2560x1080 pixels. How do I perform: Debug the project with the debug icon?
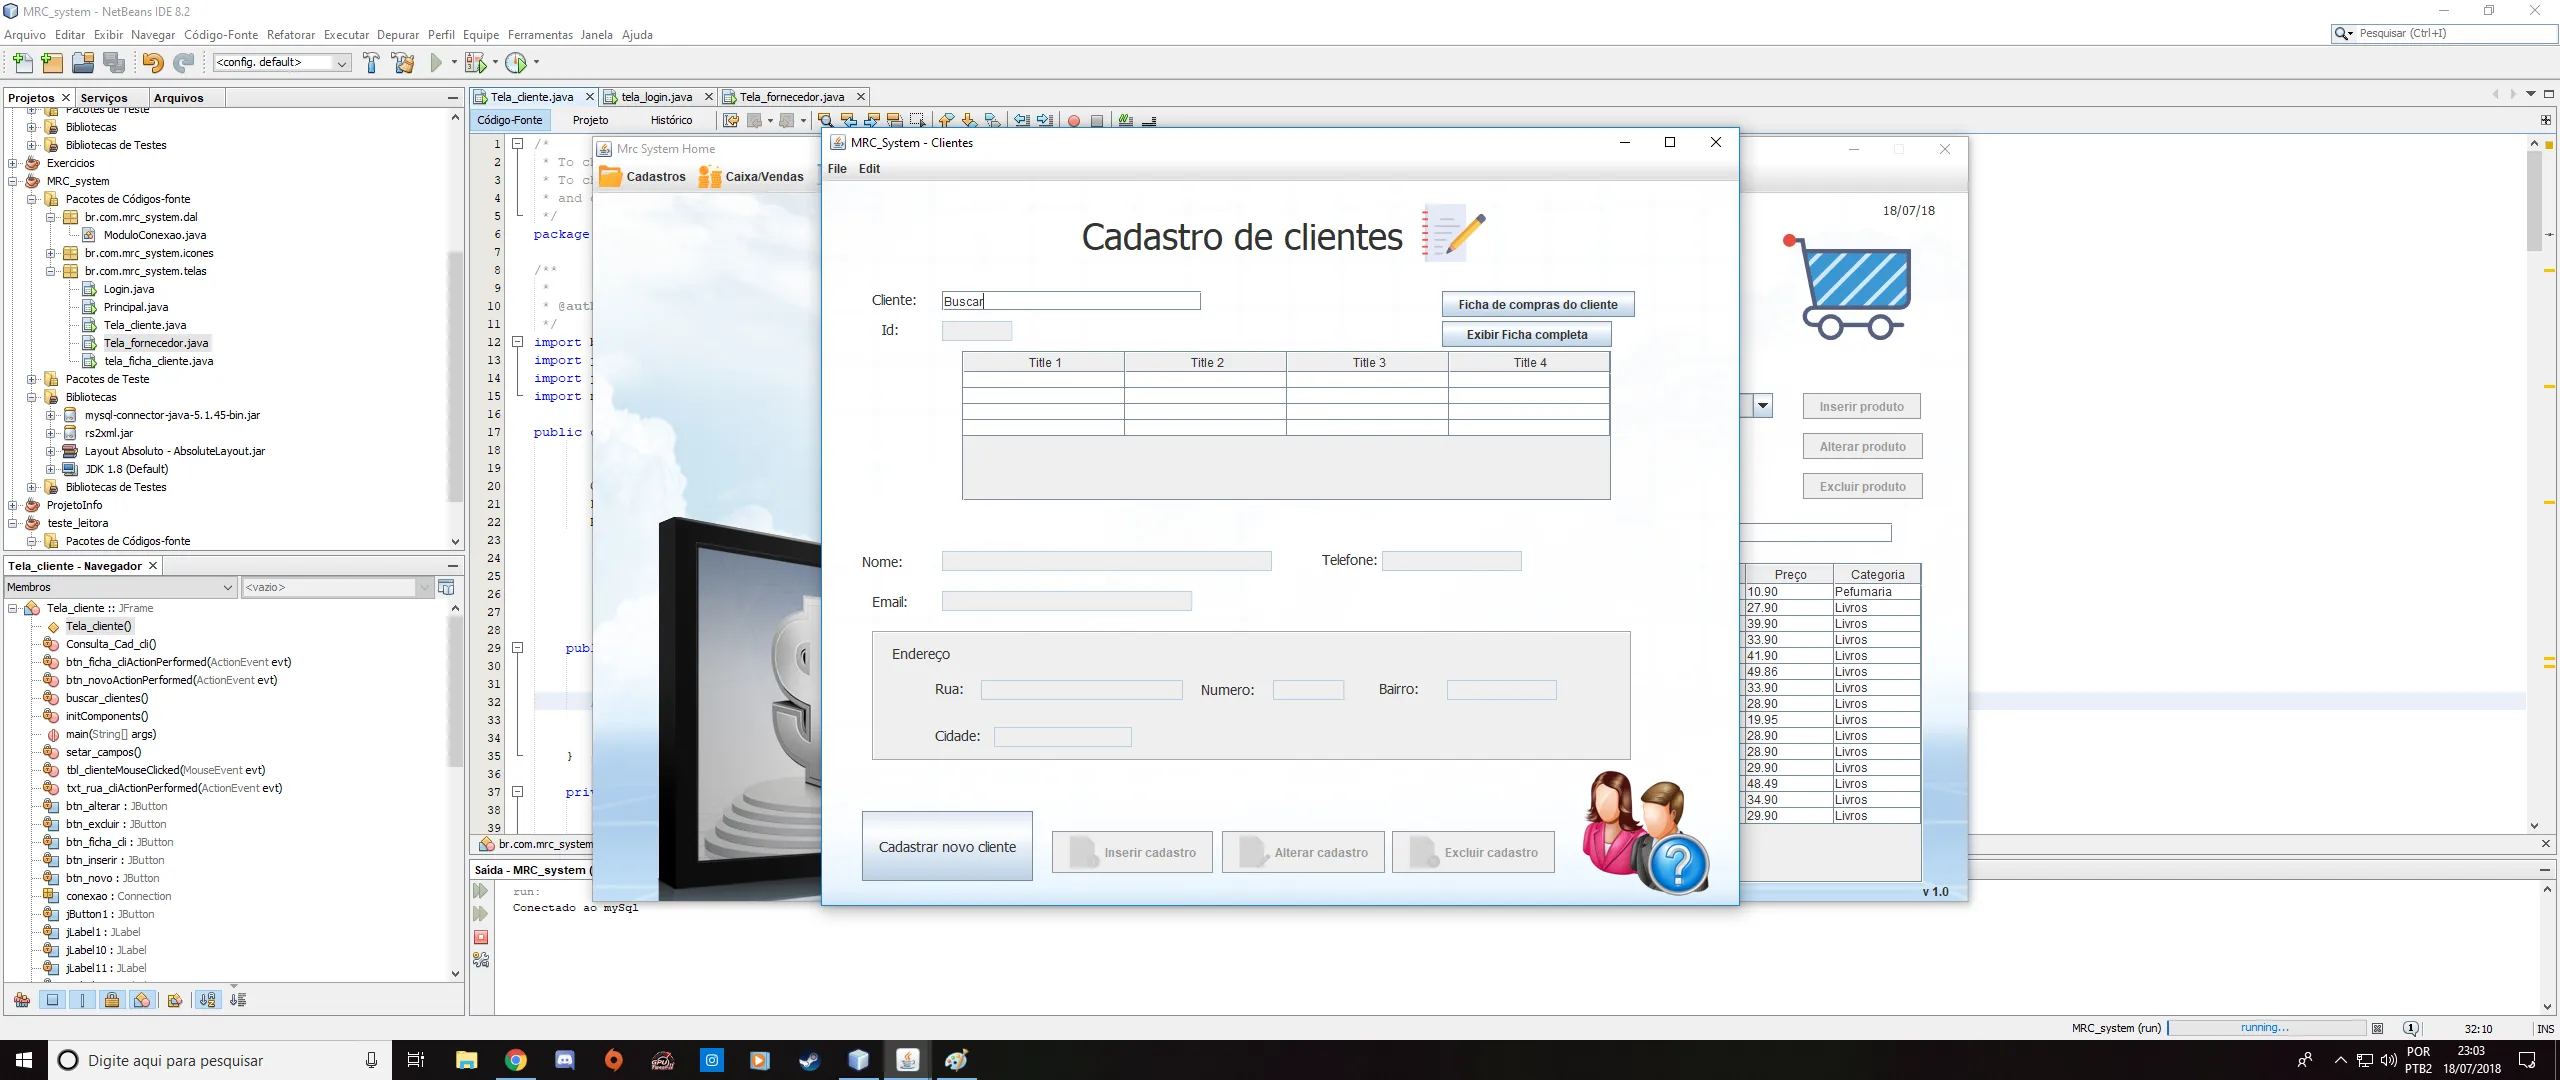476,62
